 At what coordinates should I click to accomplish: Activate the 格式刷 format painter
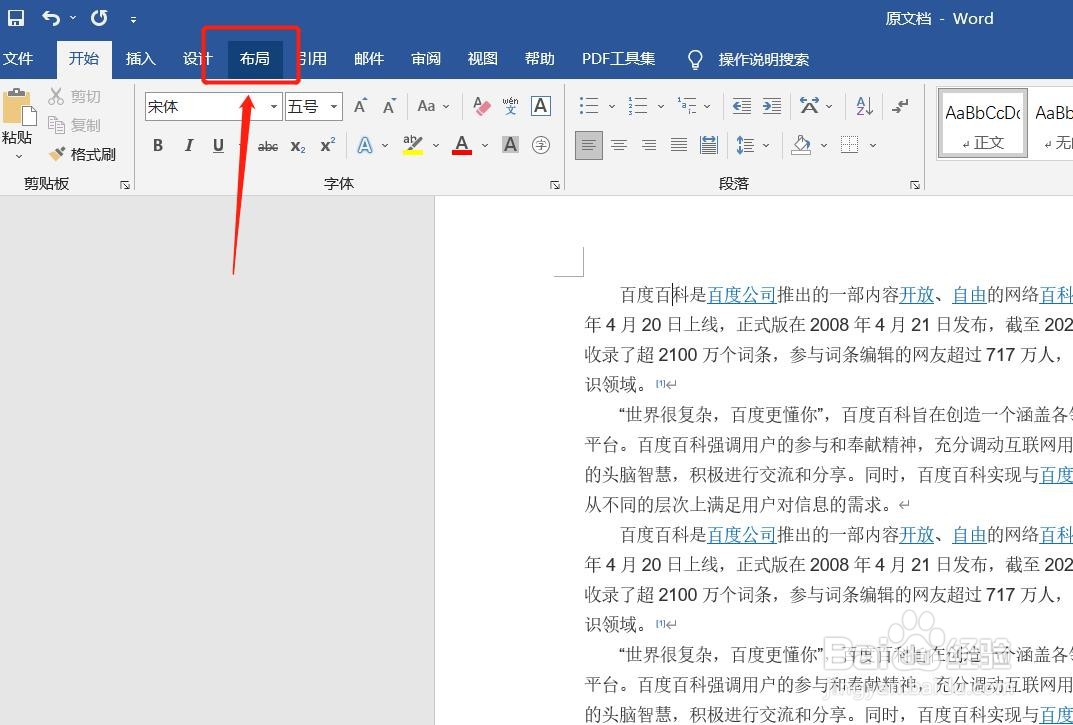point(82,154)
